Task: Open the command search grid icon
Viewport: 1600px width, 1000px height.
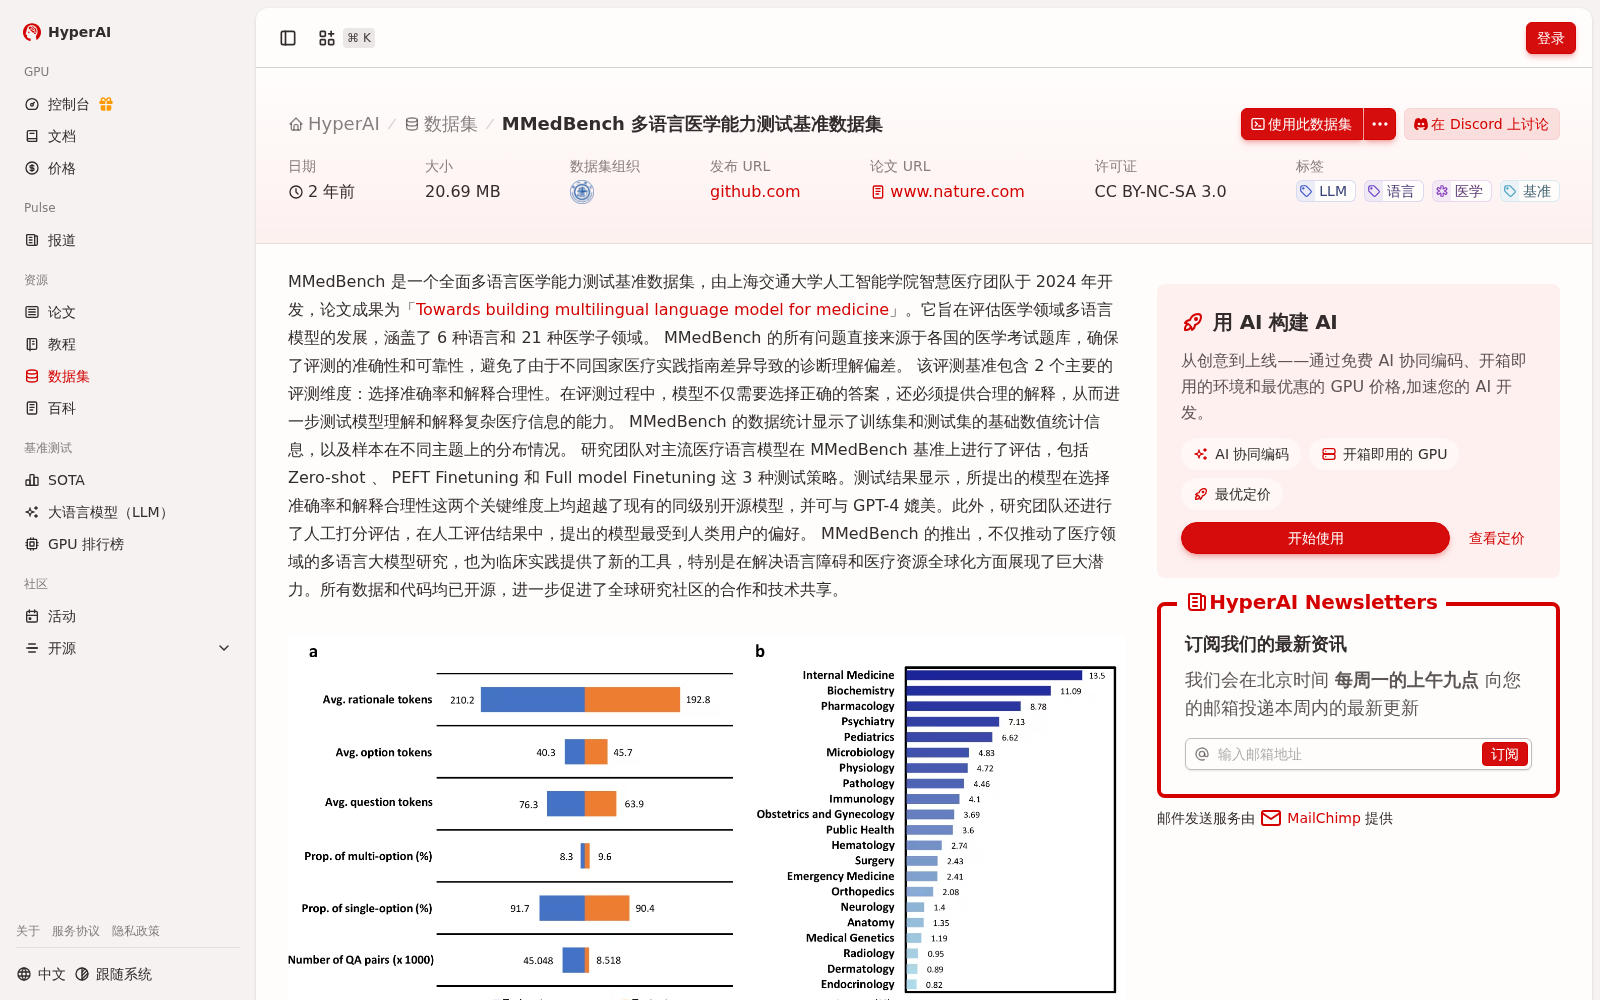Action: [327, 38]
